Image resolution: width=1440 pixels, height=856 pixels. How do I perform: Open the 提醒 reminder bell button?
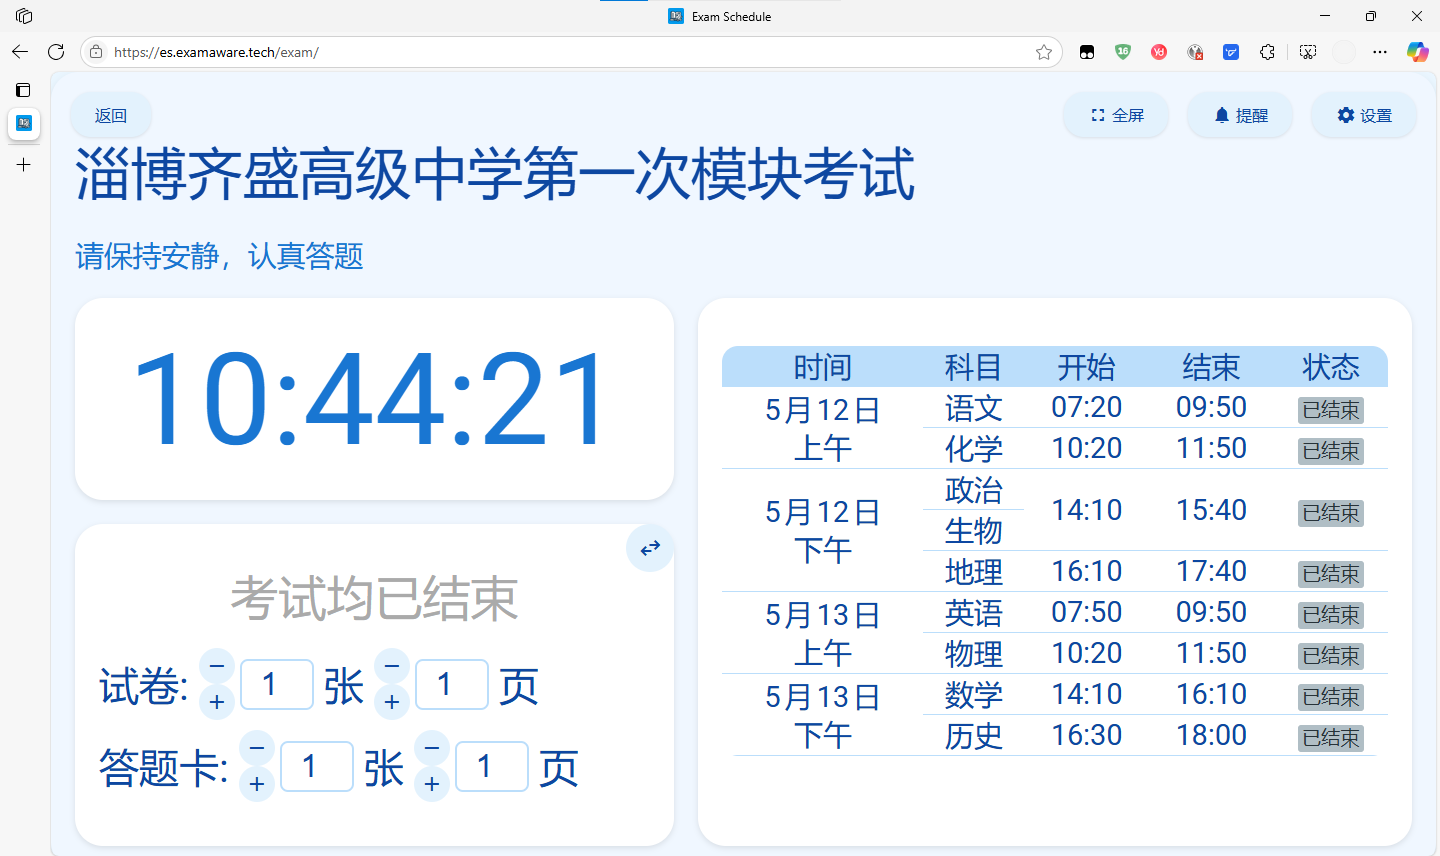[x=1240, y=116]
